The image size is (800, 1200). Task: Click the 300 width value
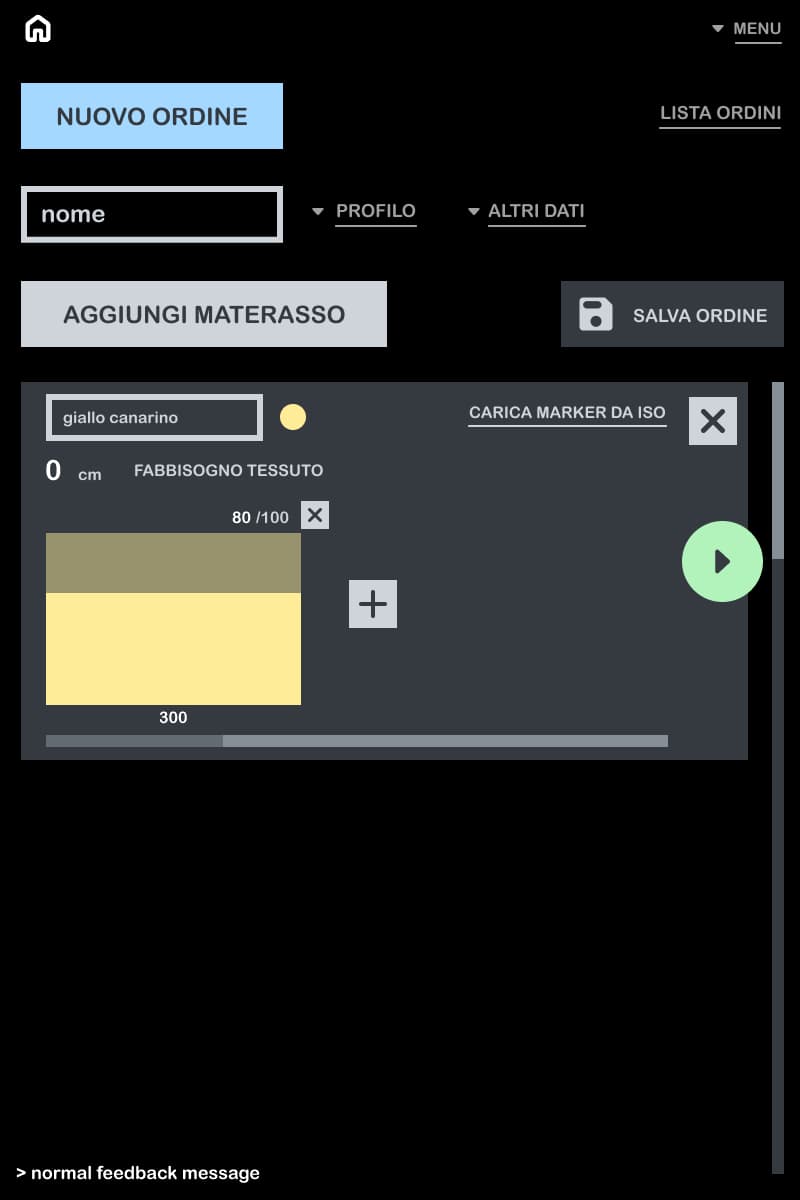(173, 717)
